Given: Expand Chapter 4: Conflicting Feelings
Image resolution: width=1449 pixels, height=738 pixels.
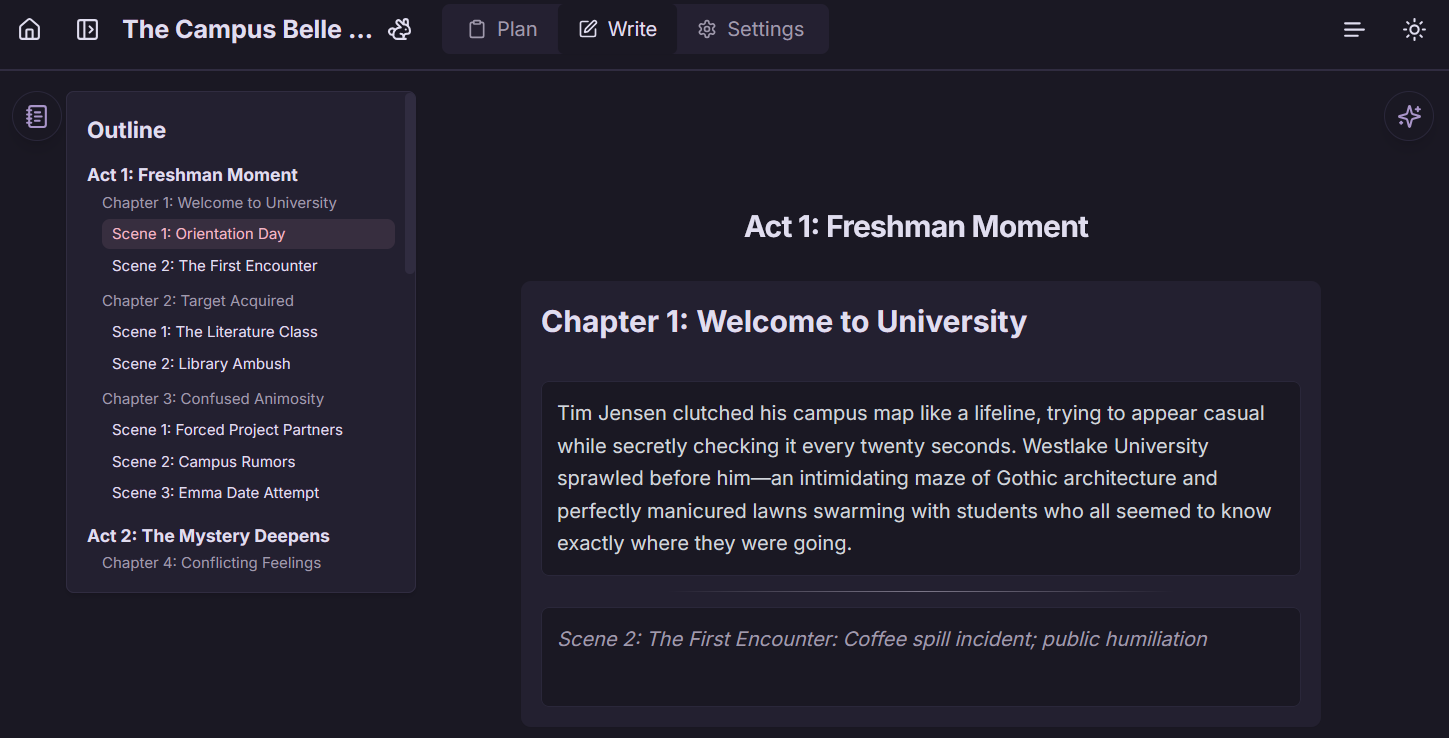Looking at the screenshot, I should click(211, 562).
